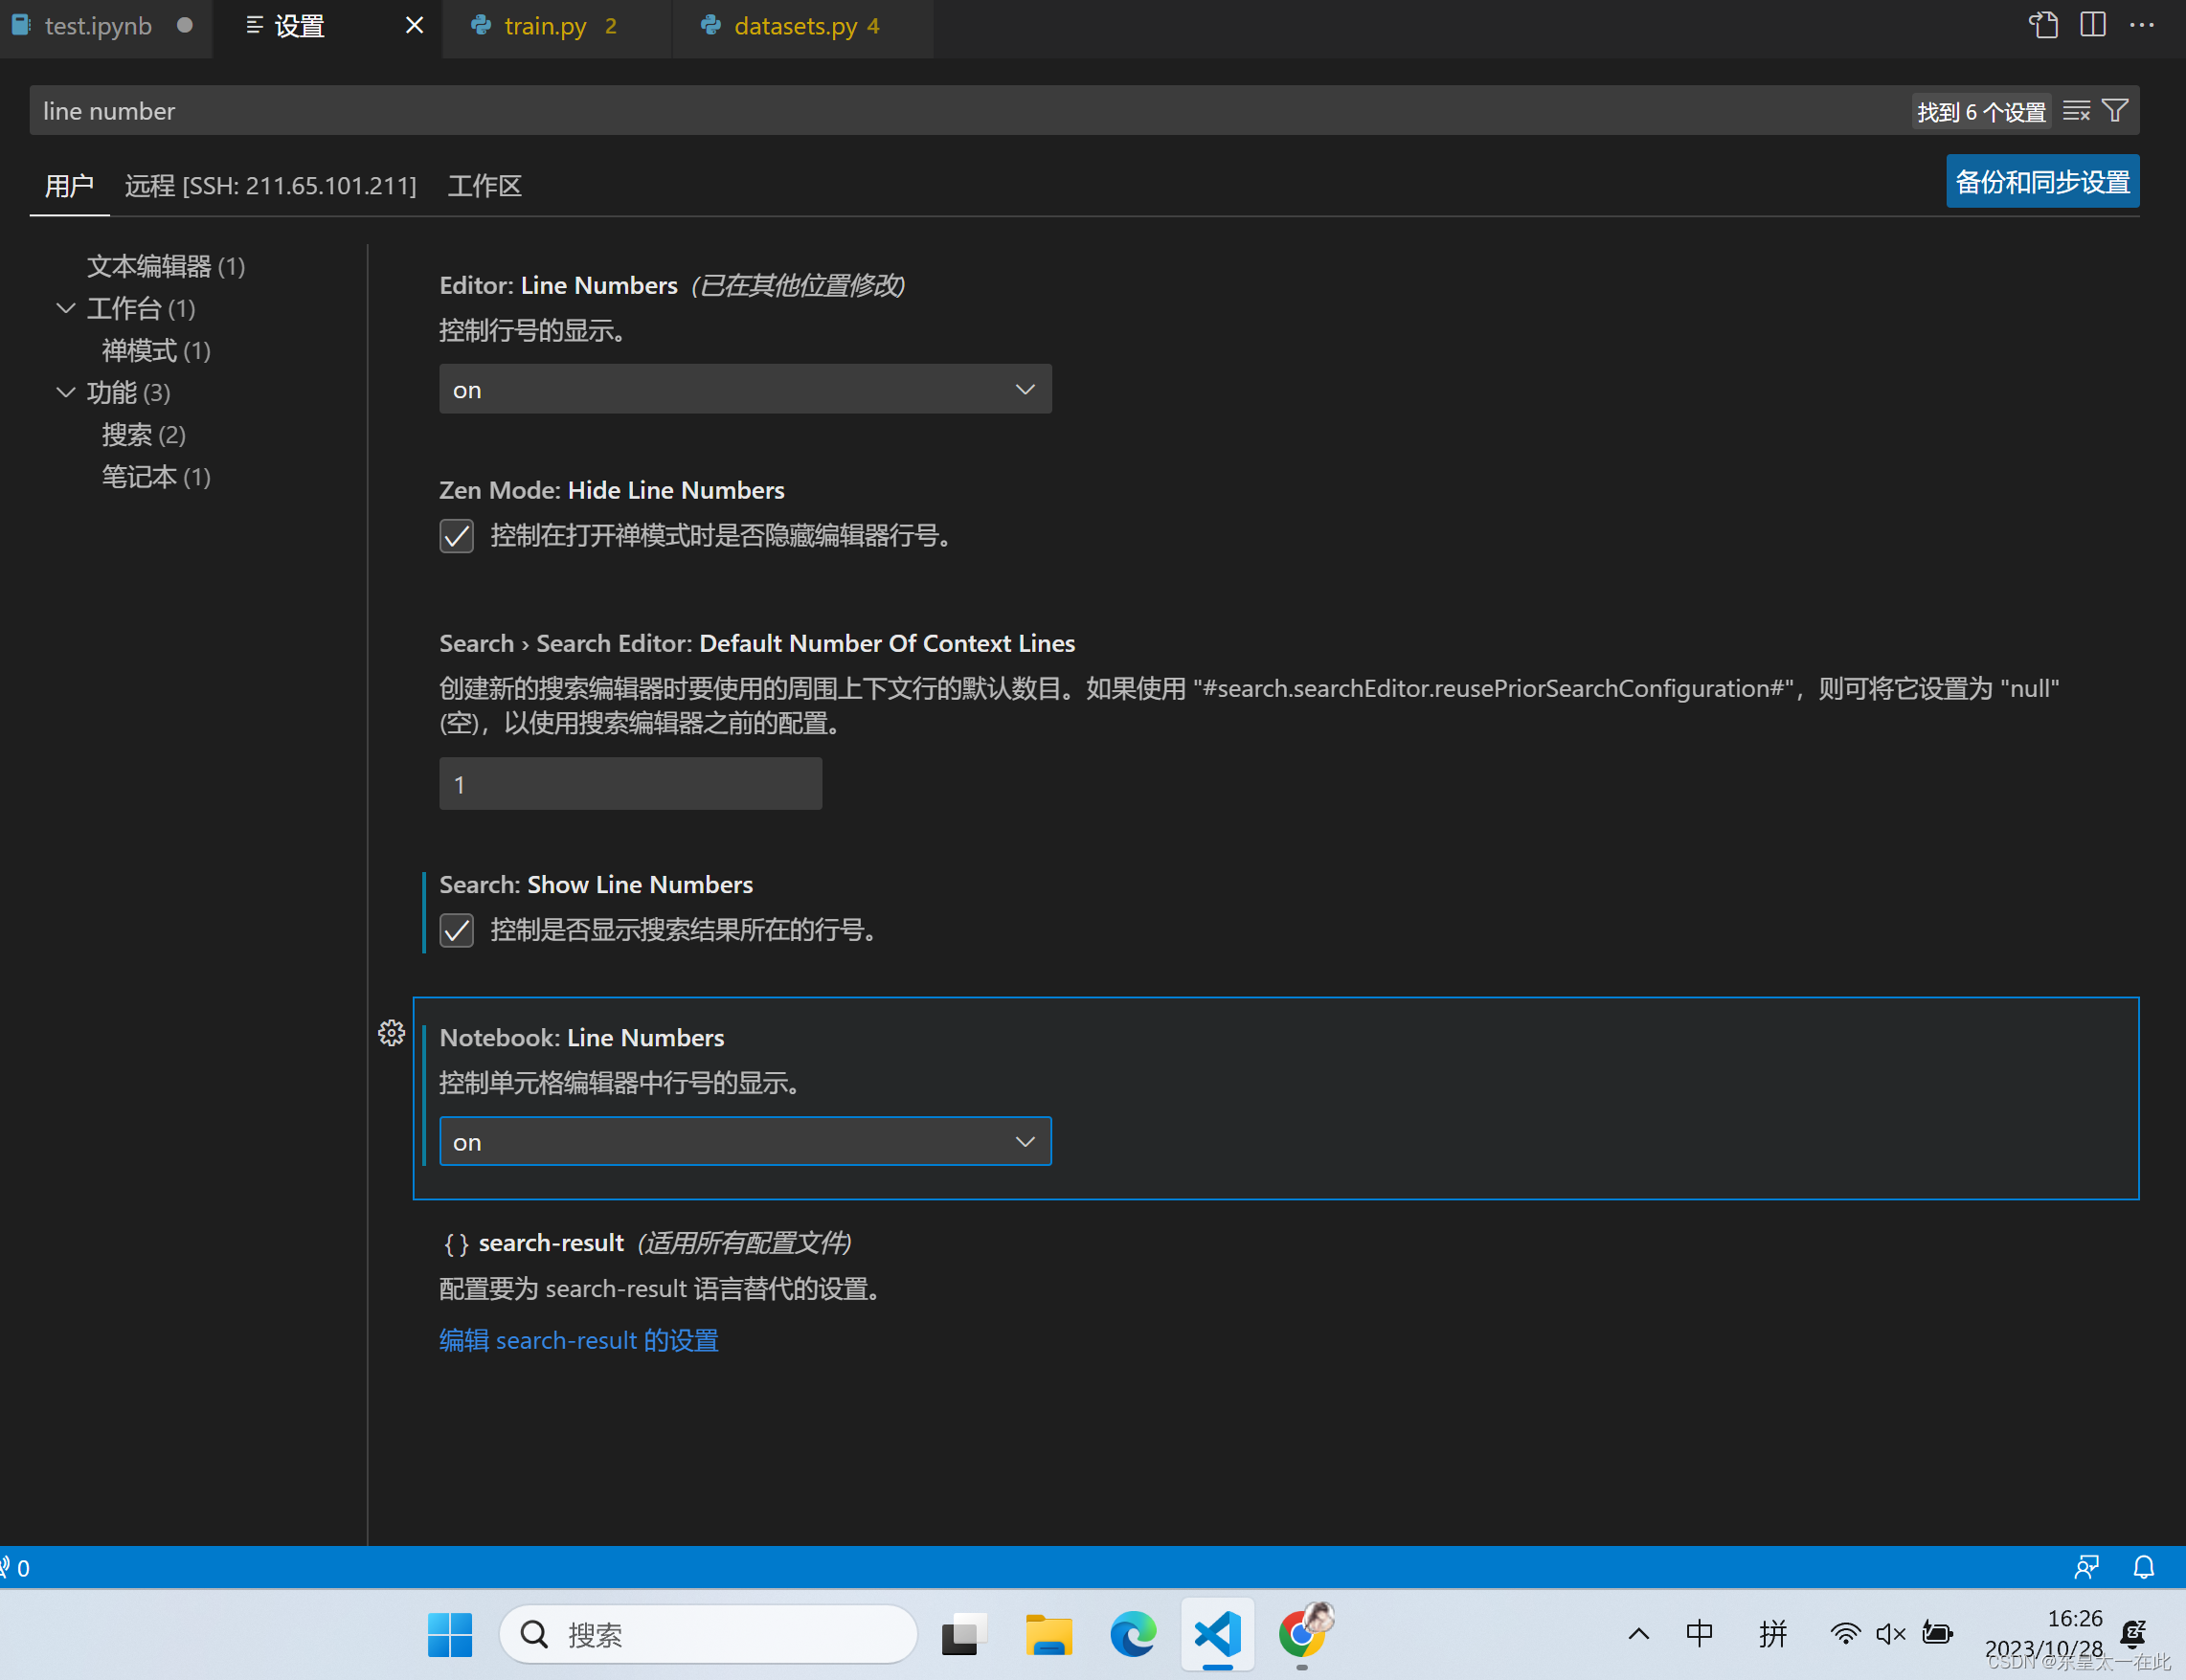Uncheck Zen Mode Hide Line Numbers
The height and width of the screenshot is (1680, 2186).
pyautogui.click(x=457, y=536)
